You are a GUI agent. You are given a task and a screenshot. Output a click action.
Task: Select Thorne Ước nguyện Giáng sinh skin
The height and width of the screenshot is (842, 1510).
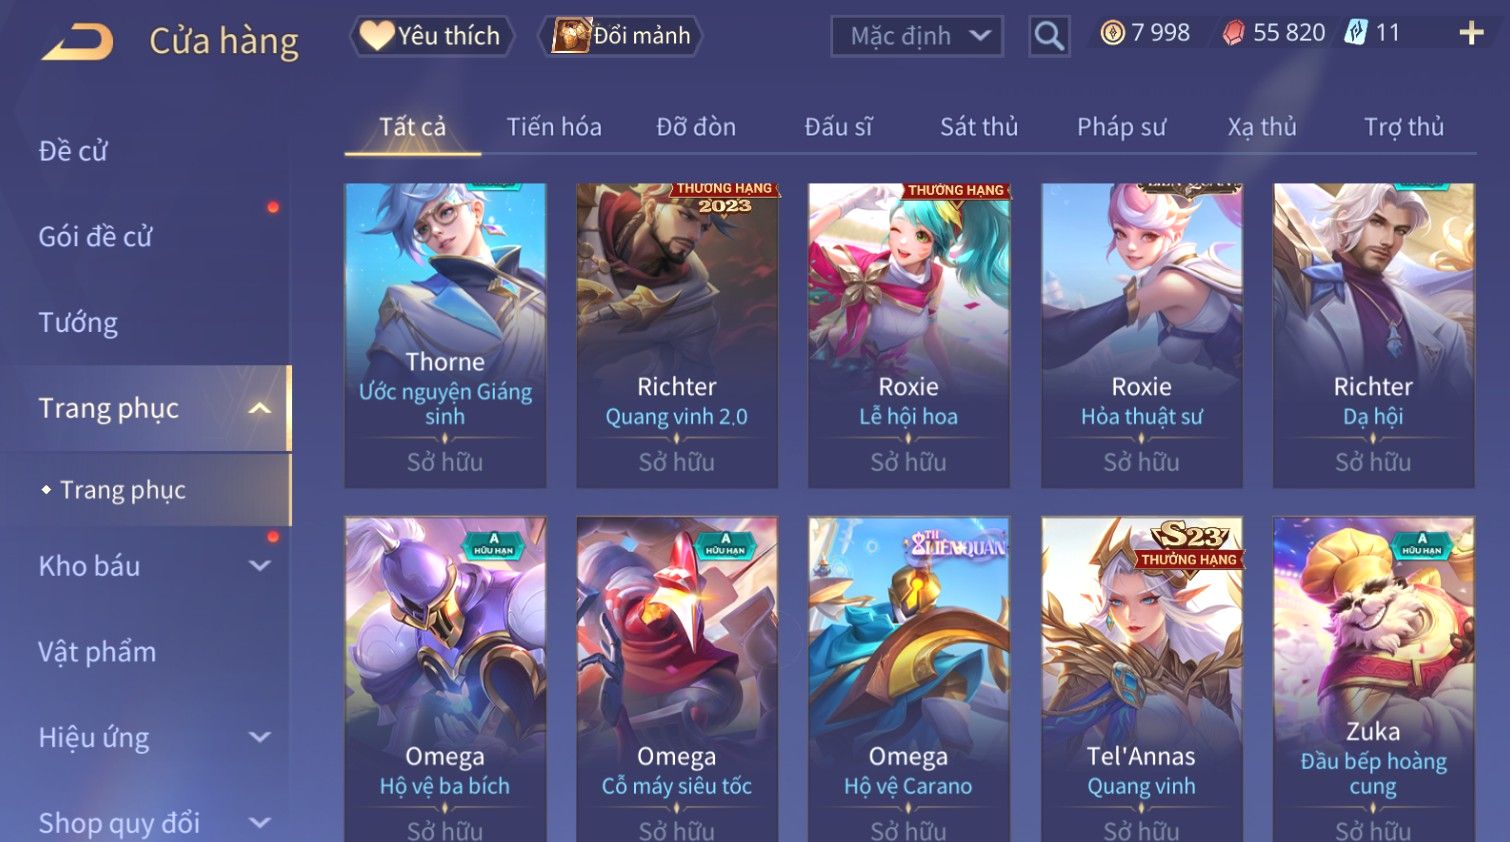point(445,335)
